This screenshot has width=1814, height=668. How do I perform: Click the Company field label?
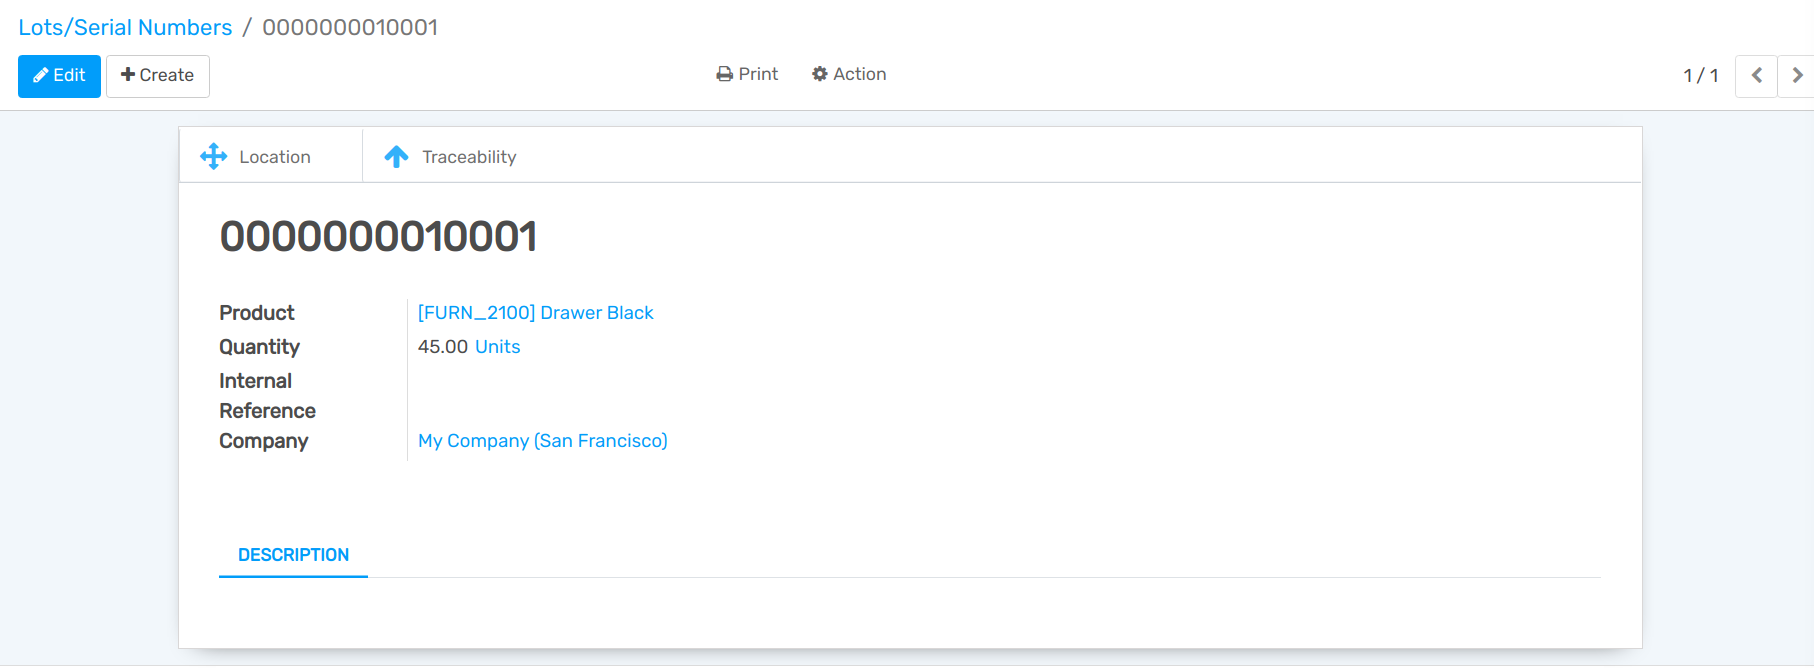pyautogui.click(x=264, y=441)
